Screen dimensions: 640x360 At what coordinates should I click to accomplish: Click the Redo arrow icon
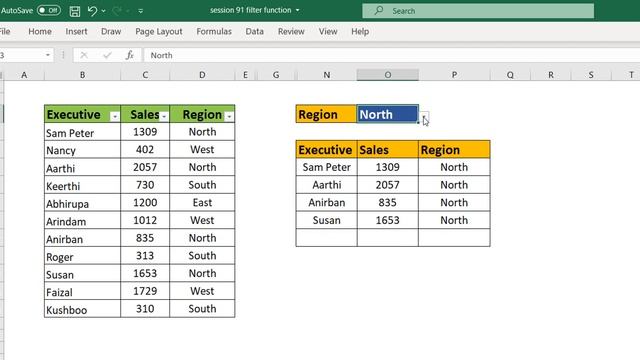[117, 11]
